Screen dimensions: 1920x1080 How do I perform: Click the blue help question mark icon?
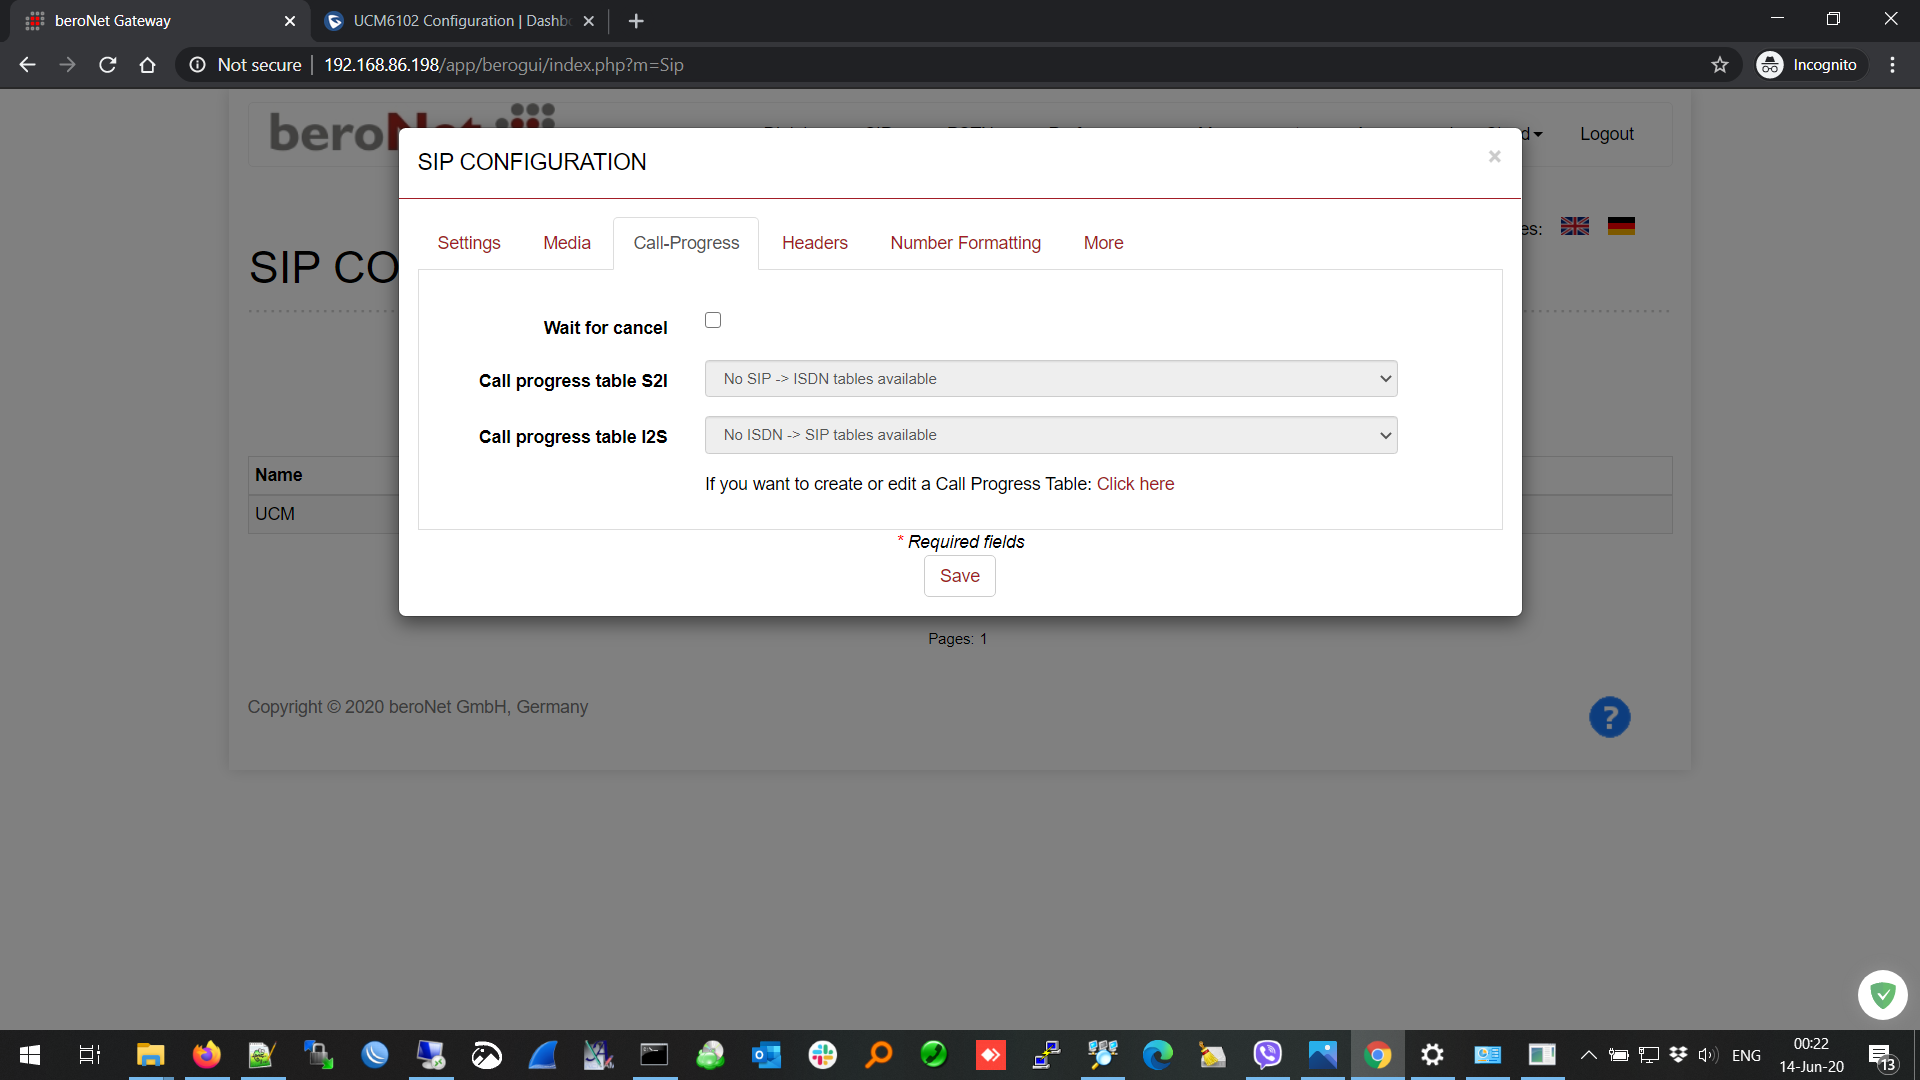[1609, 717]
